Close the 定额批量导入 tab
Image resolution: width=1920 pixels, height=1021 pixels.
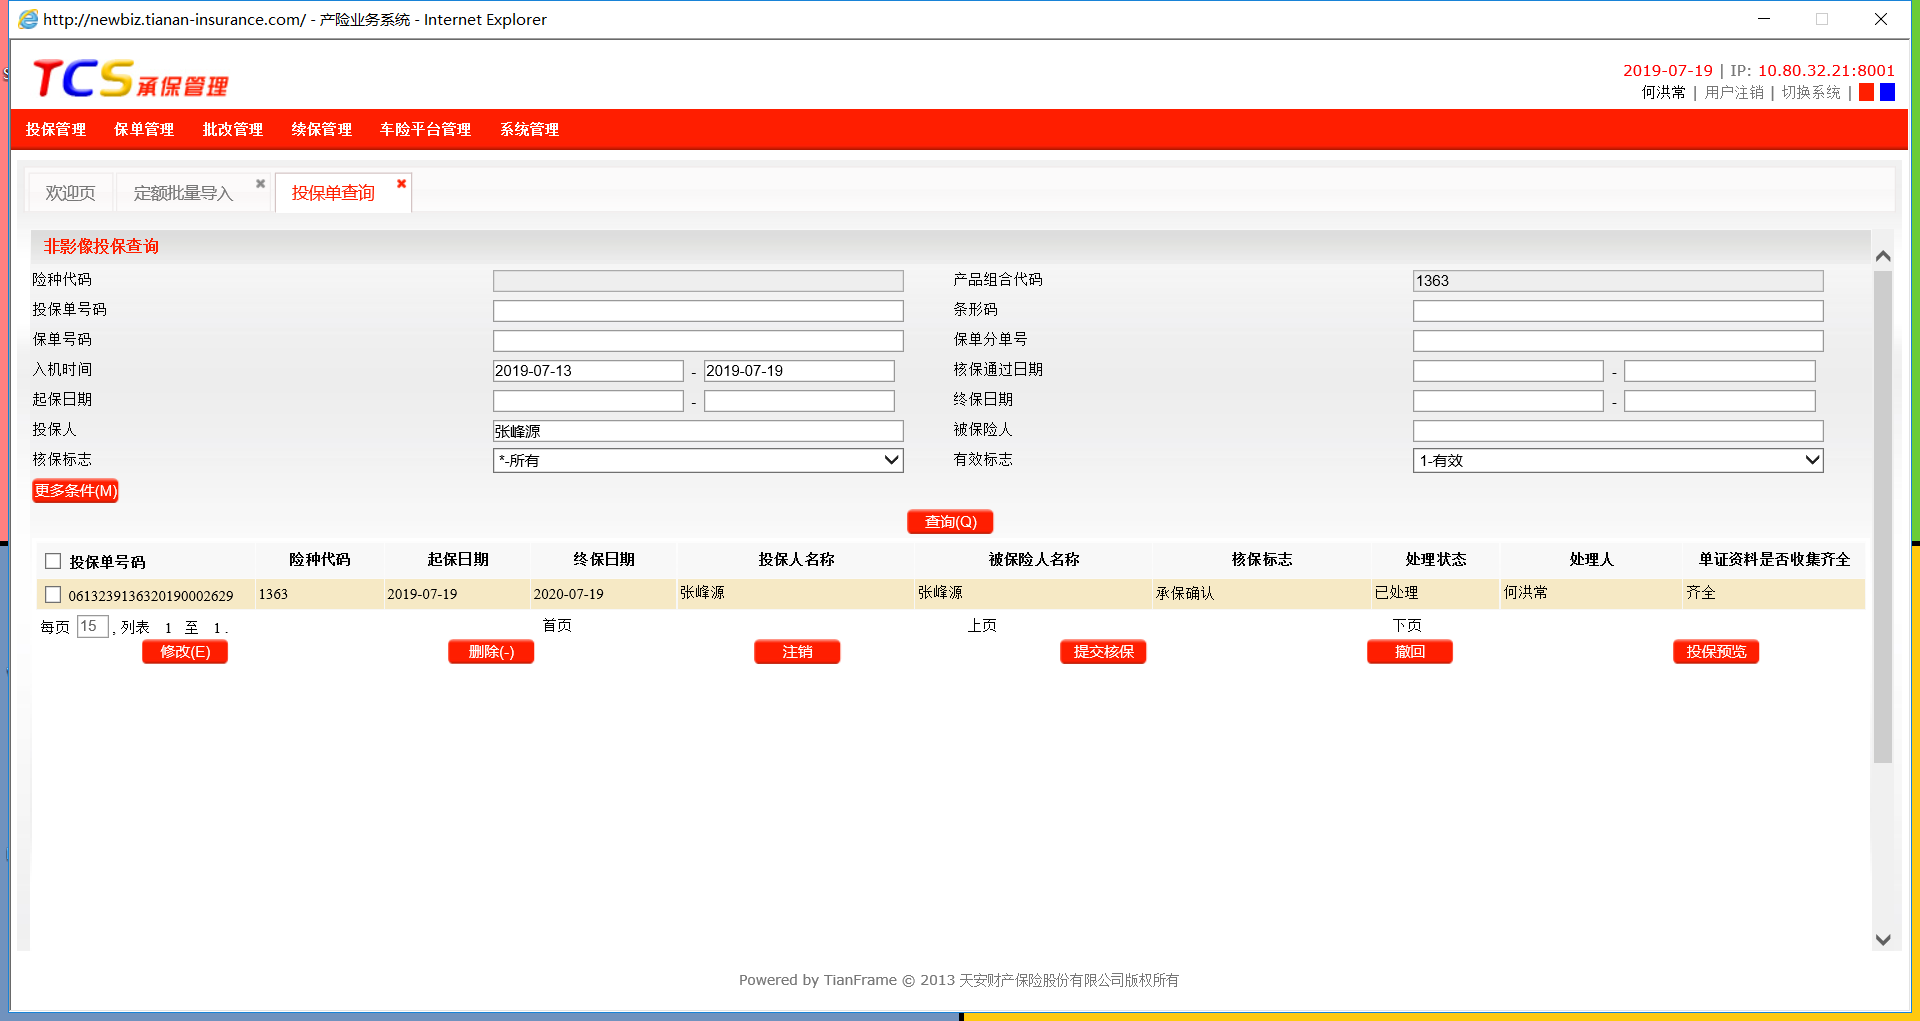tap(260, 184)
